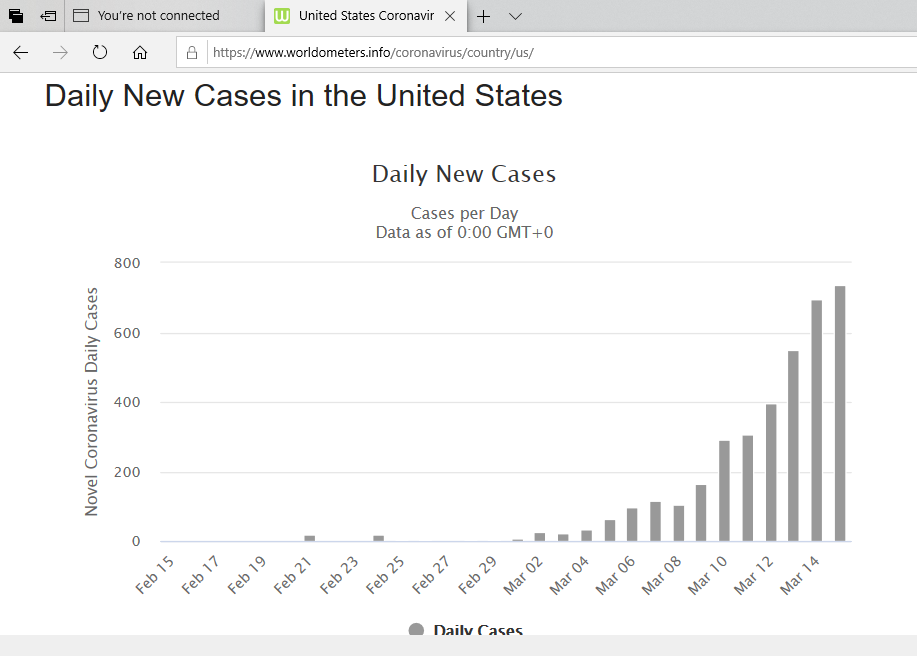This screenshot has width=917, height=656.
Task: Expand the tab previews chevron
Action: coord(515,16)
